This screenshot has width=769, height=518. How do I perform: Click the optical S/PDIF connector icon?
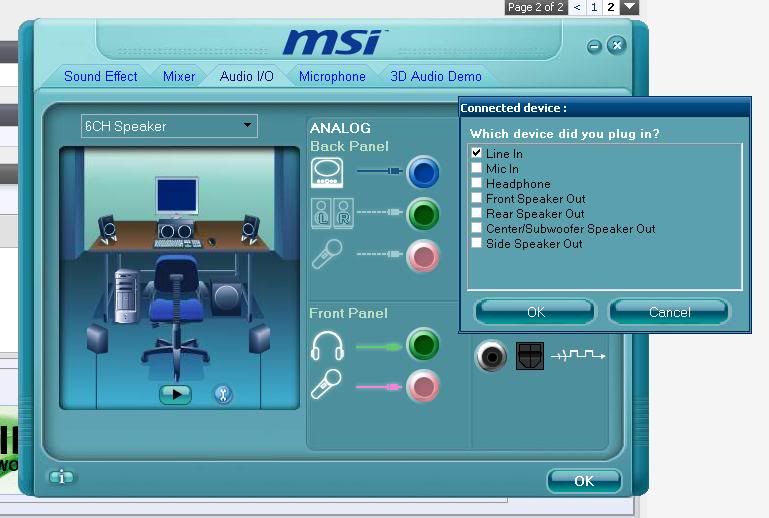(529, 356)
